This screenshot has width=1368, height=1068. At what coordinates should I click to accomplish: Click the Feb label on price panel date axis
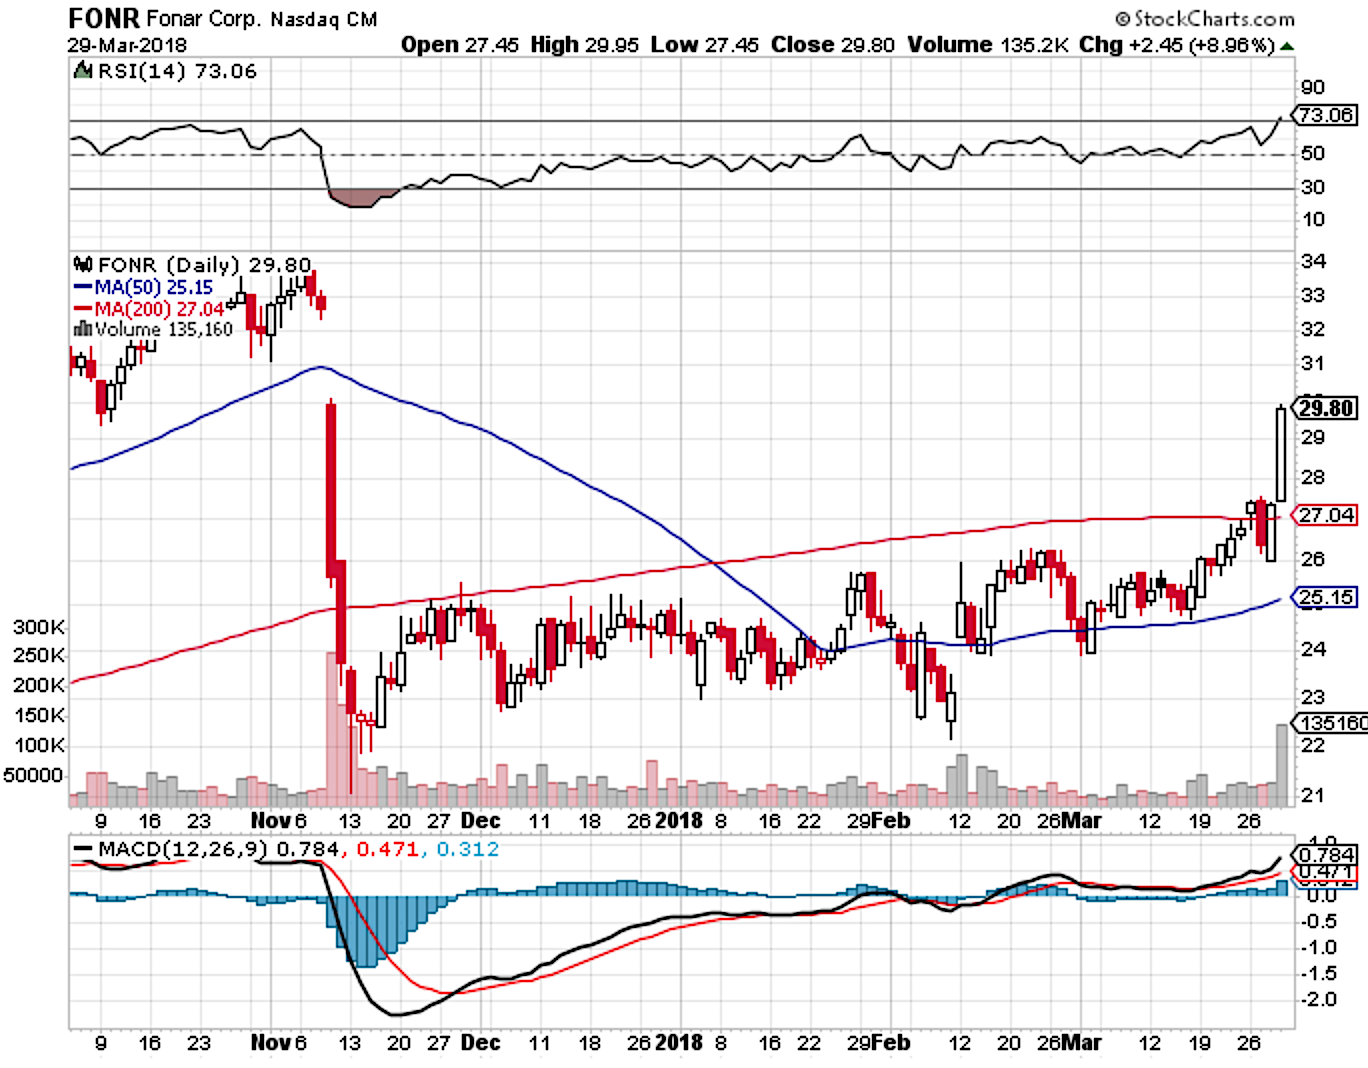tap(892, 820)
